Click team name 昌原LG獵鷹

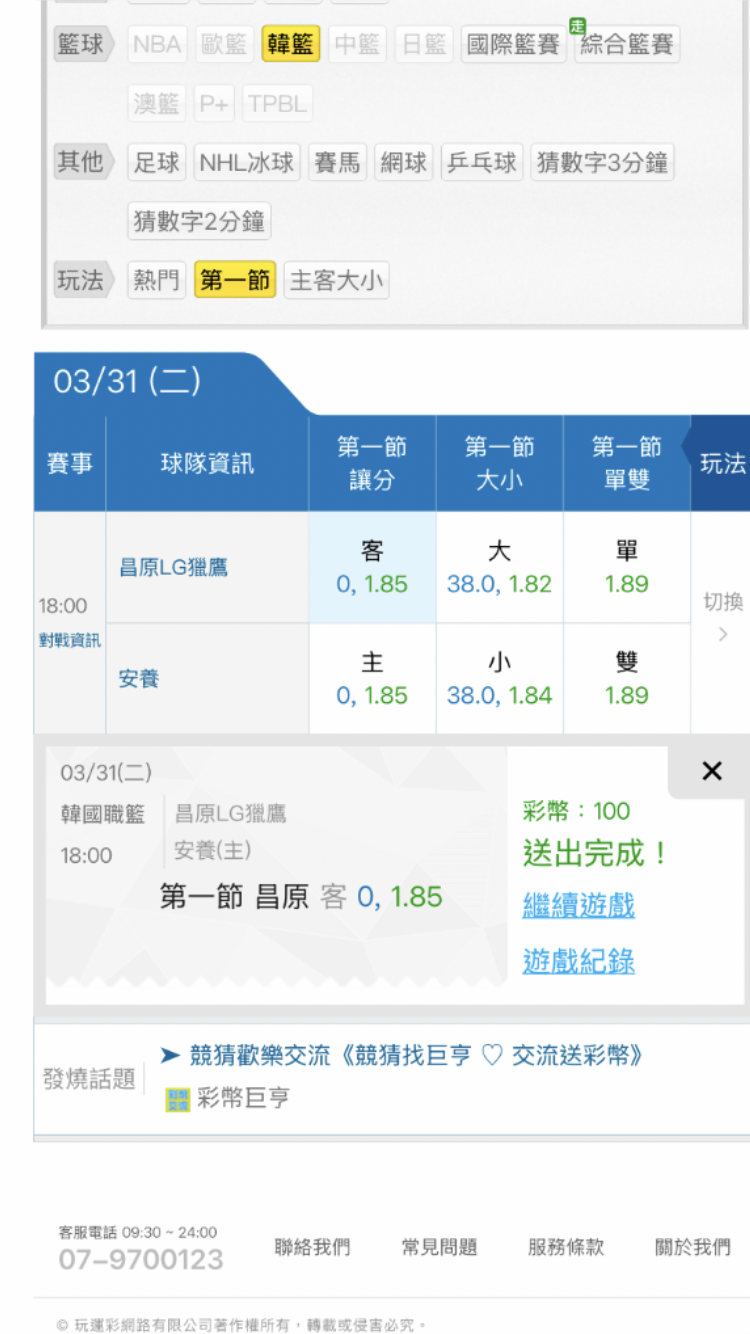[174, 567]
